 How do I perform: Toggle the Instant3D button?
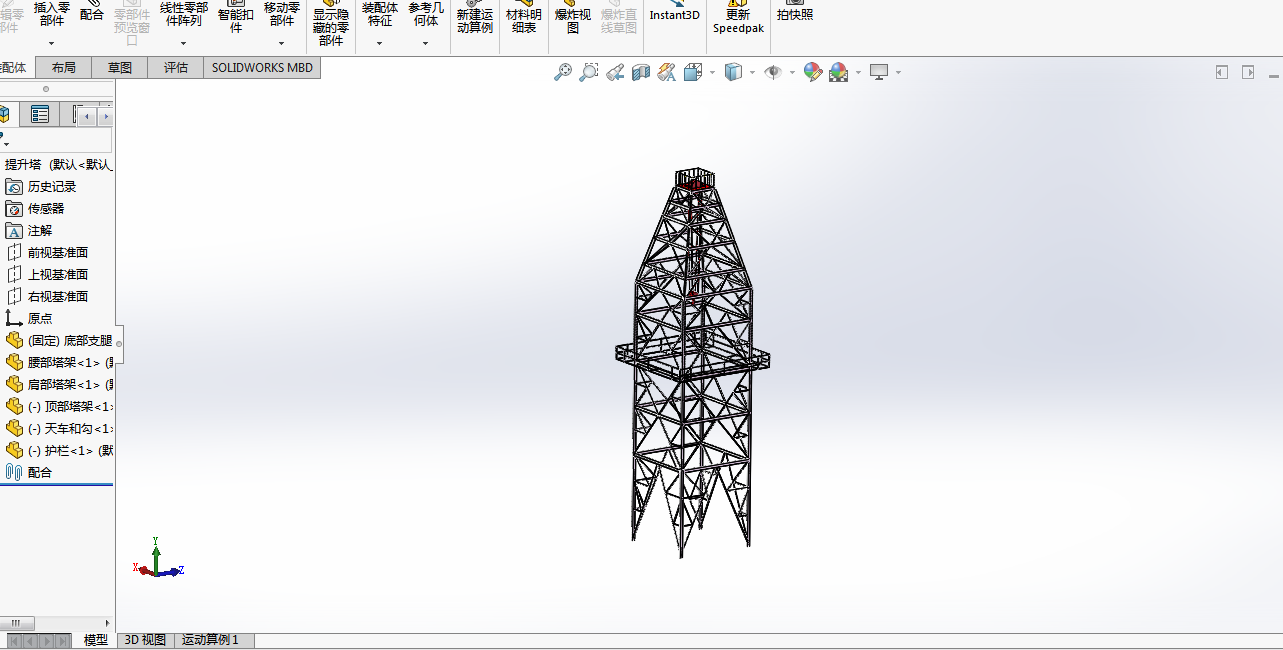click(675, 12)
